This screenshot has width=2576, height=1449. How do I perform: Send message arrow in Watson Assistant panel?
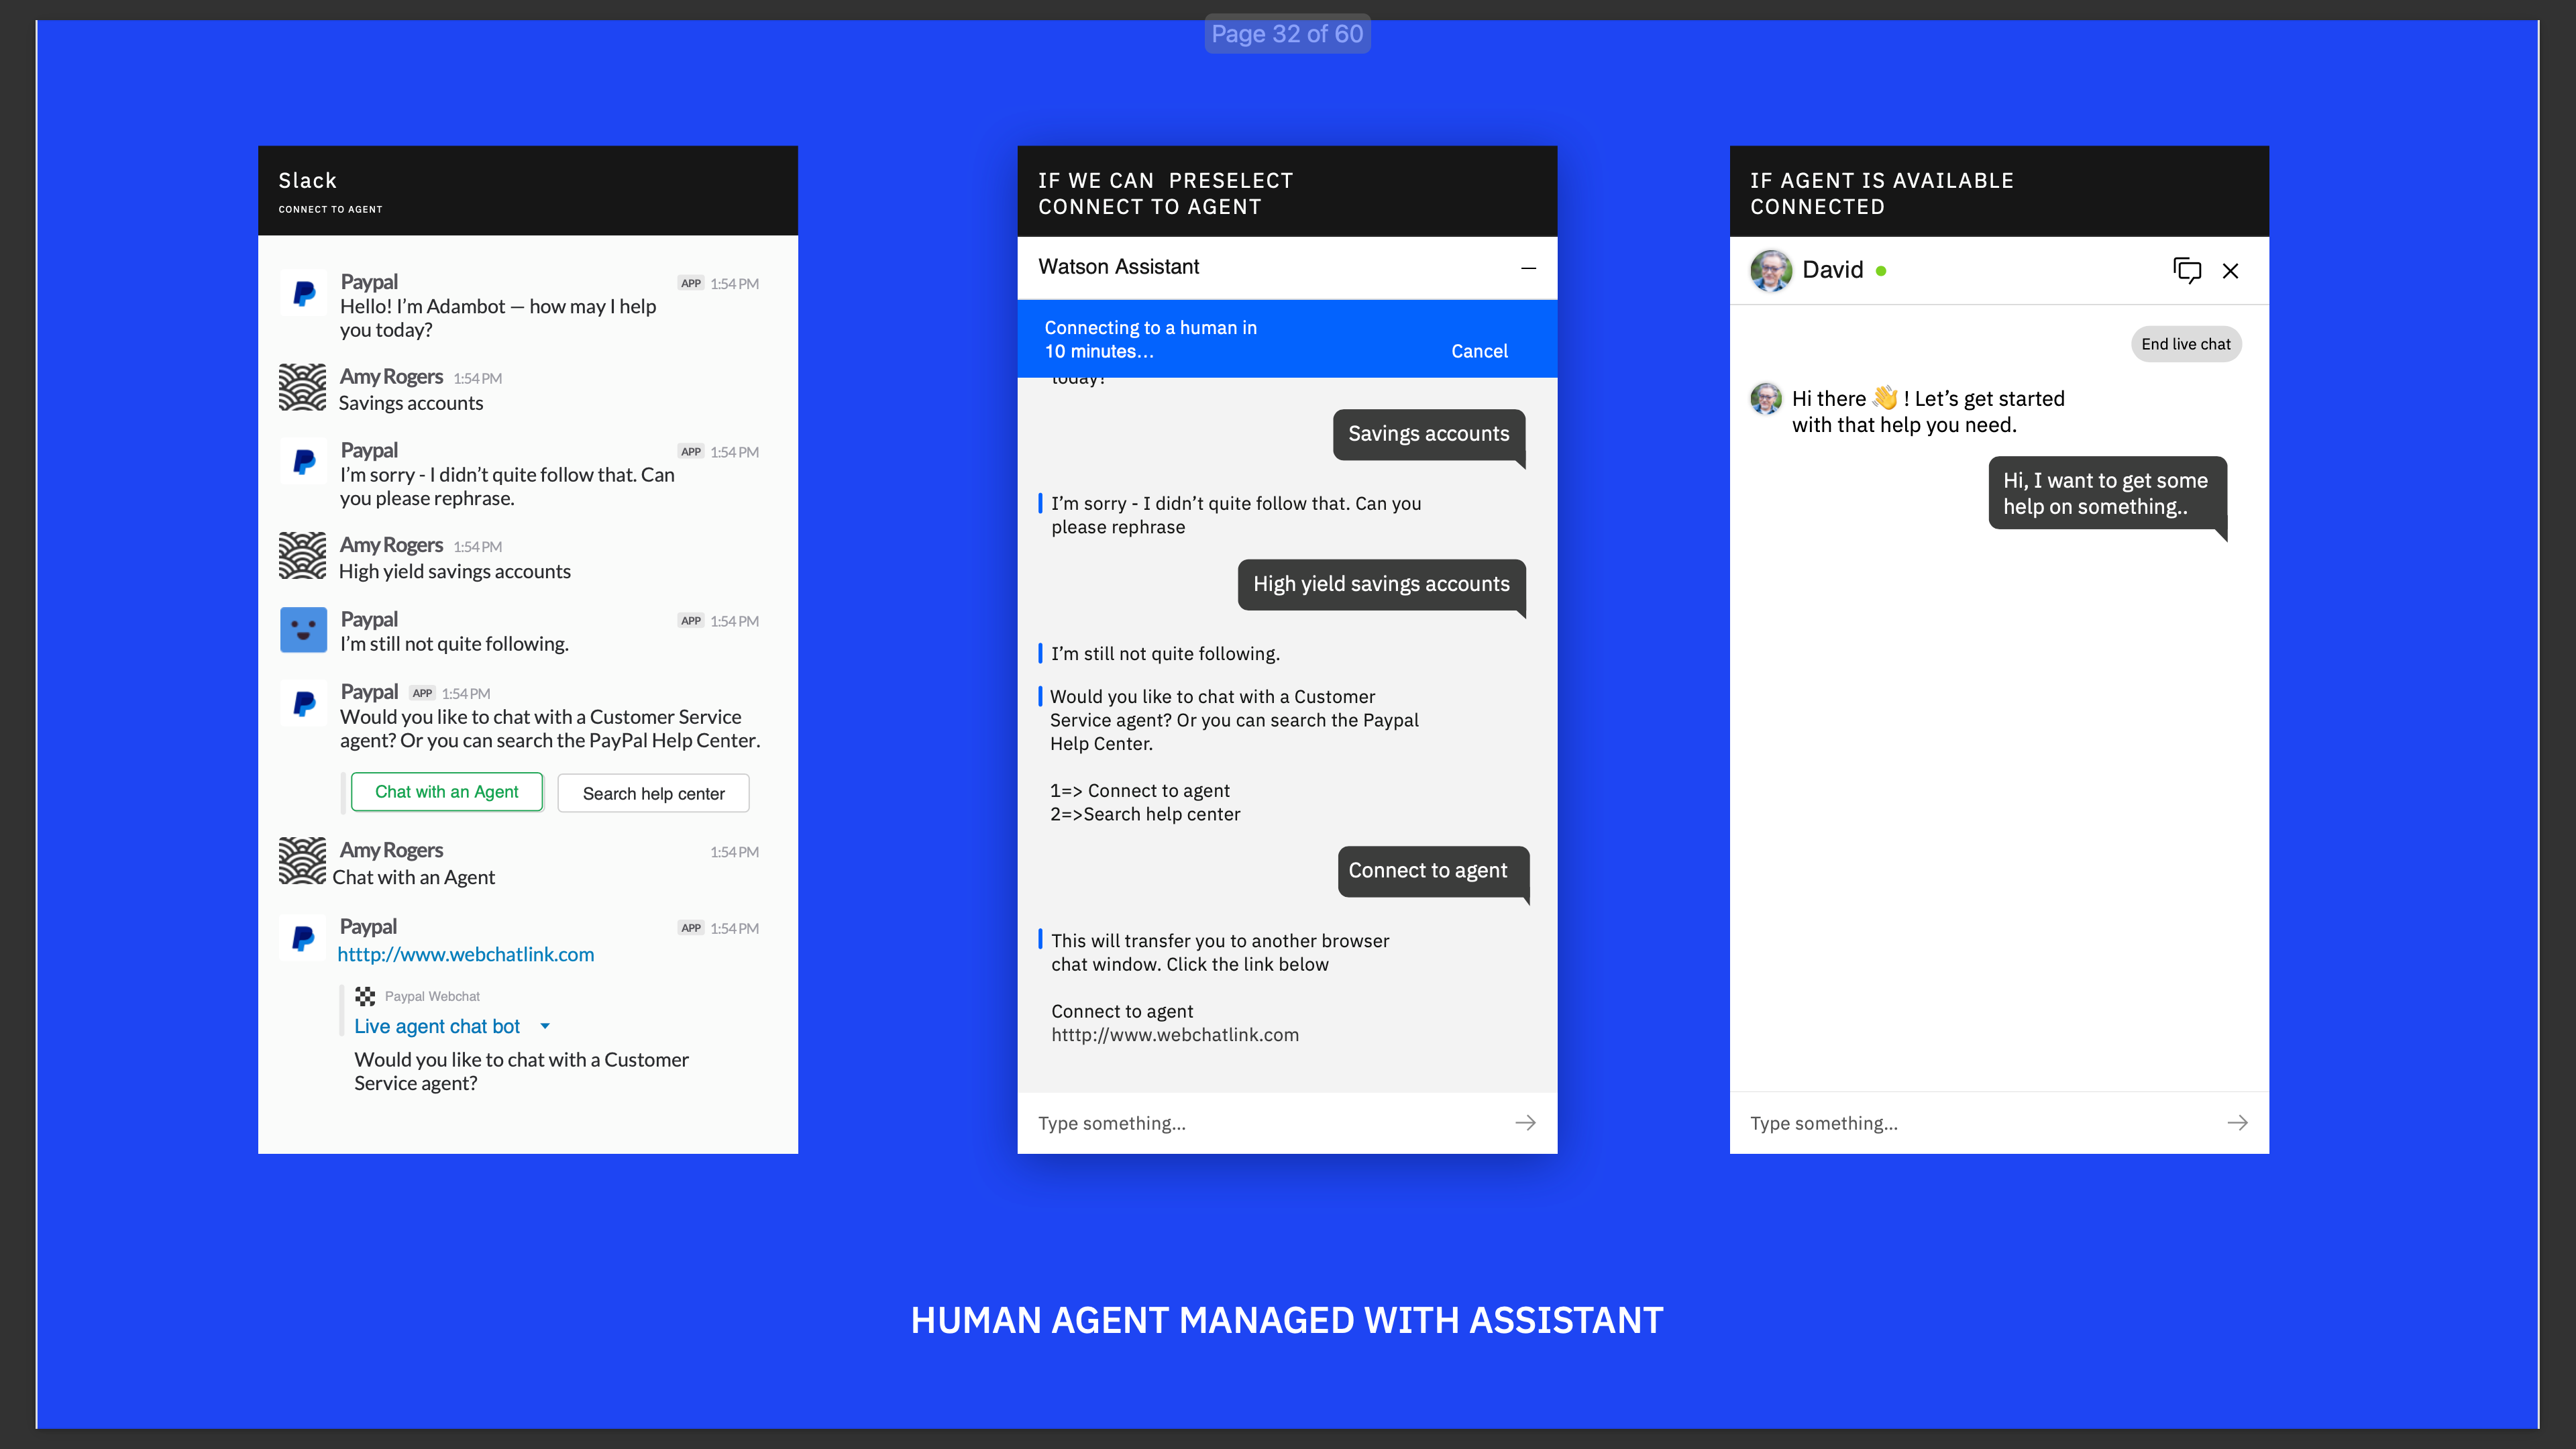tap(1525, 1123)
